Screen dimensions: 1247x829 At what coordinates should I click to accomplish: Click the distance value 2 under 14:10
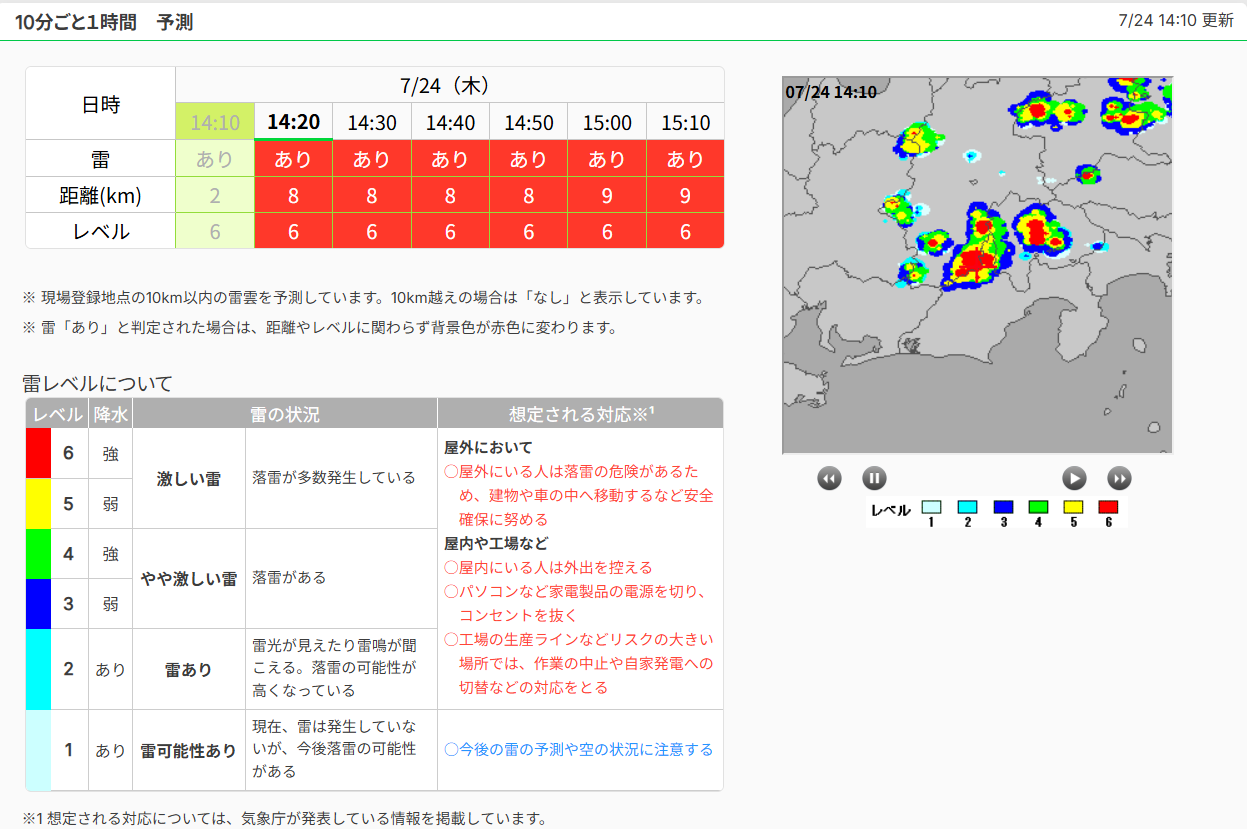coord(215,196)
